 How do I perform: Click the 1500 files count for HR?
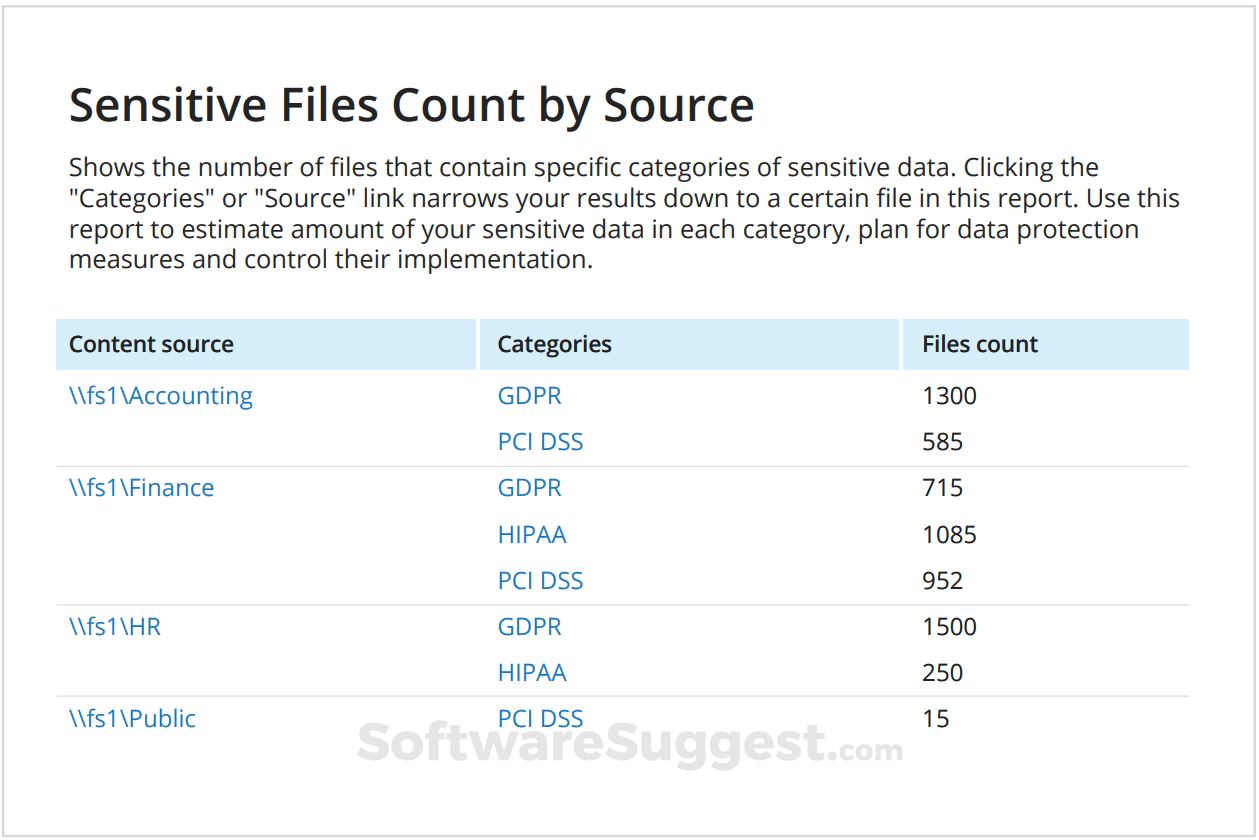click(x=949, y=627)
